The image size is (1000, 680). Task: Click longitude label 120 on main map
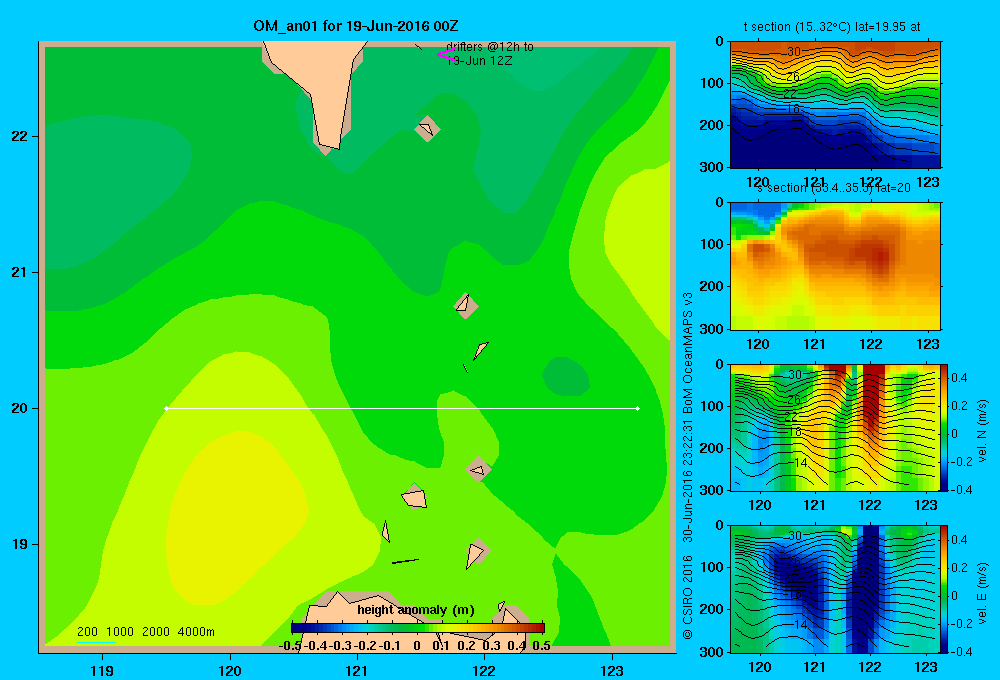(x=230, y=670)
